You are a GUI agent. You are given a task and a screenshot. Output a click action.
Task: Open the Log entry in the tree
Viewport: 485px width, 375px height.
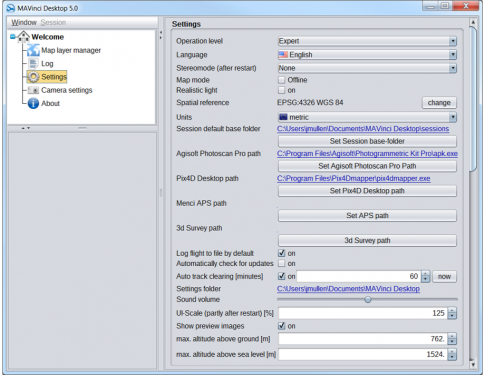47,63
